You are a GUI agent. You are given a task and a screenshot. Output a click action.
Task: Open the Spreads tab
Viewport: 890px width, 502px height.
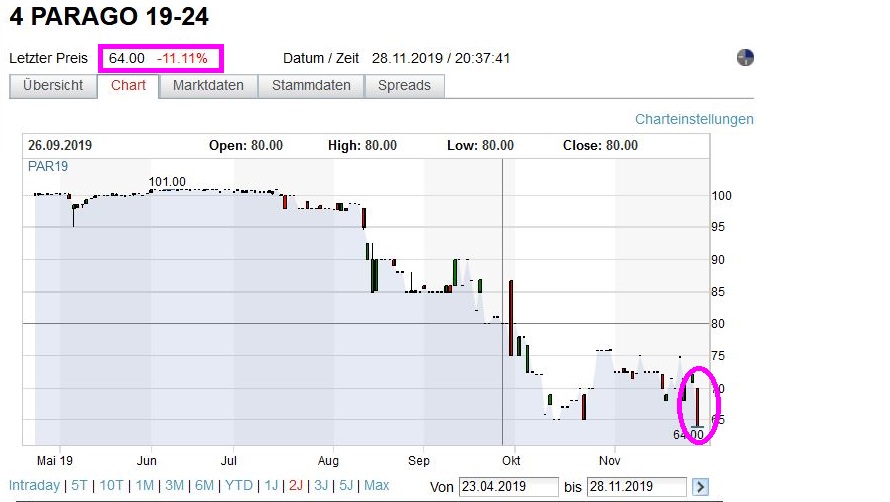point(404,86)
